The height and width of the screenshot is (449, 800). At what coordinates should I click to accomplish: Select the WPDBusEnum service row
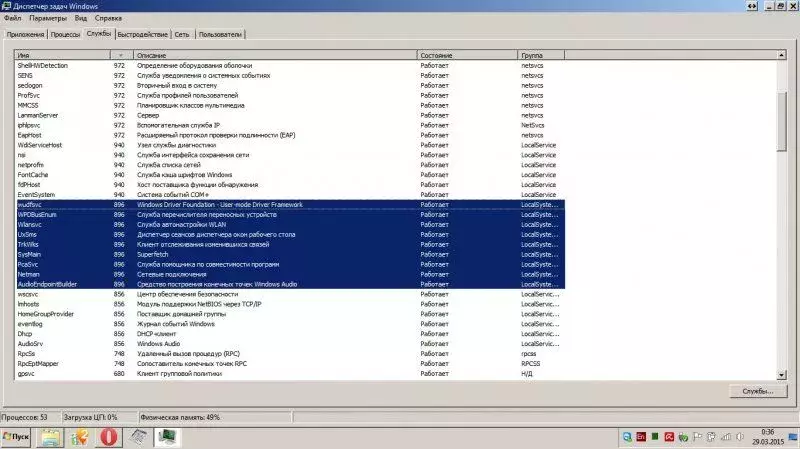pos(290,215)
